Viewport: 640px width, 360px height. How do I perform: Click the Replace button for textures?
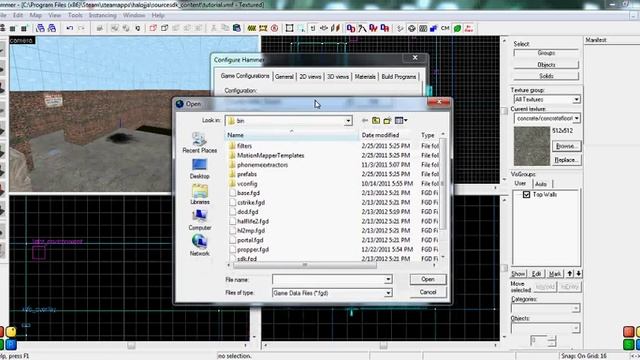(566, 160)
